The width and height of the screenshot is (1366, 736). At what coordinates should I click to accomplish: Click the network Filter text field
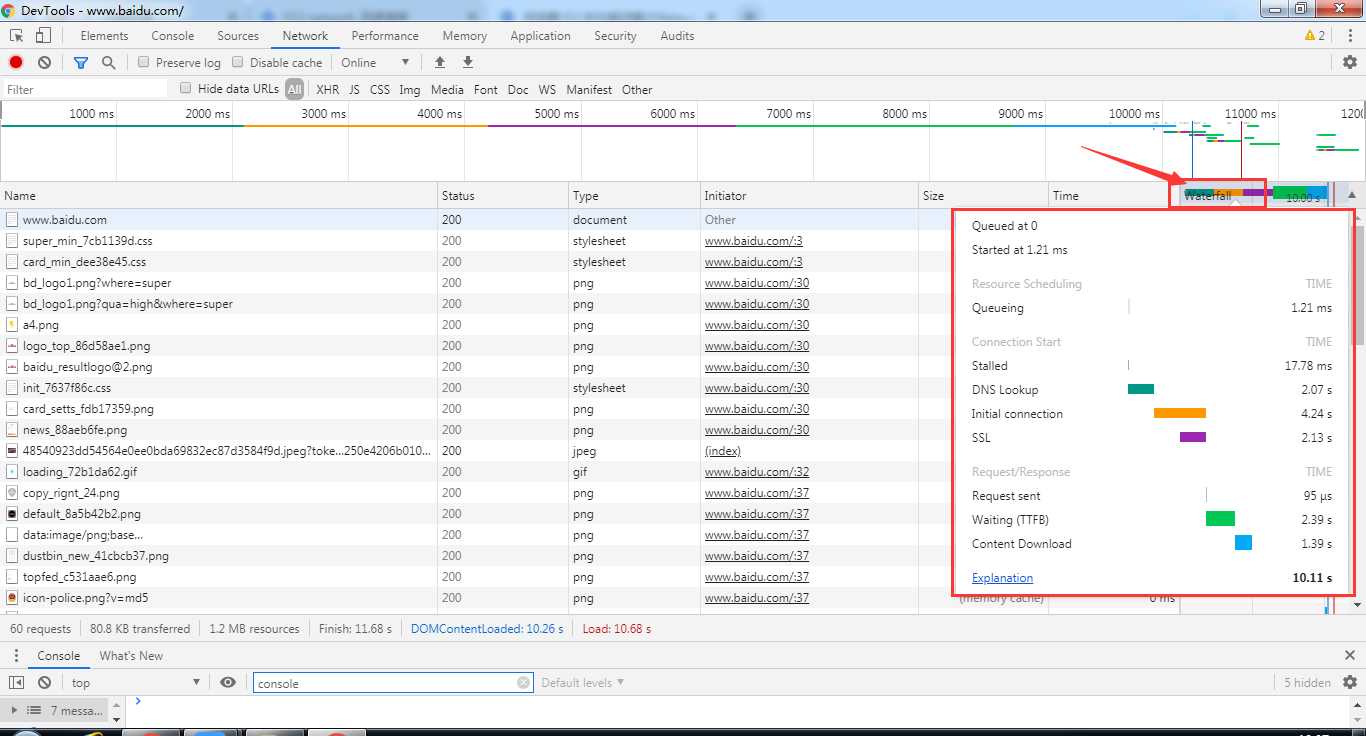tap(85, 89)
